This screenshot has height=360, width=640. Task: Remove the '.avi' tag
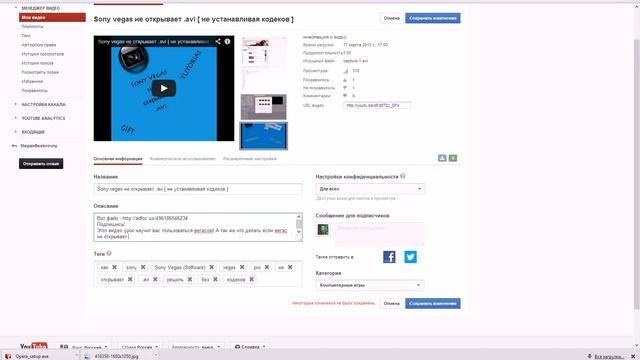pyautogui.click(x=155, y=279)
